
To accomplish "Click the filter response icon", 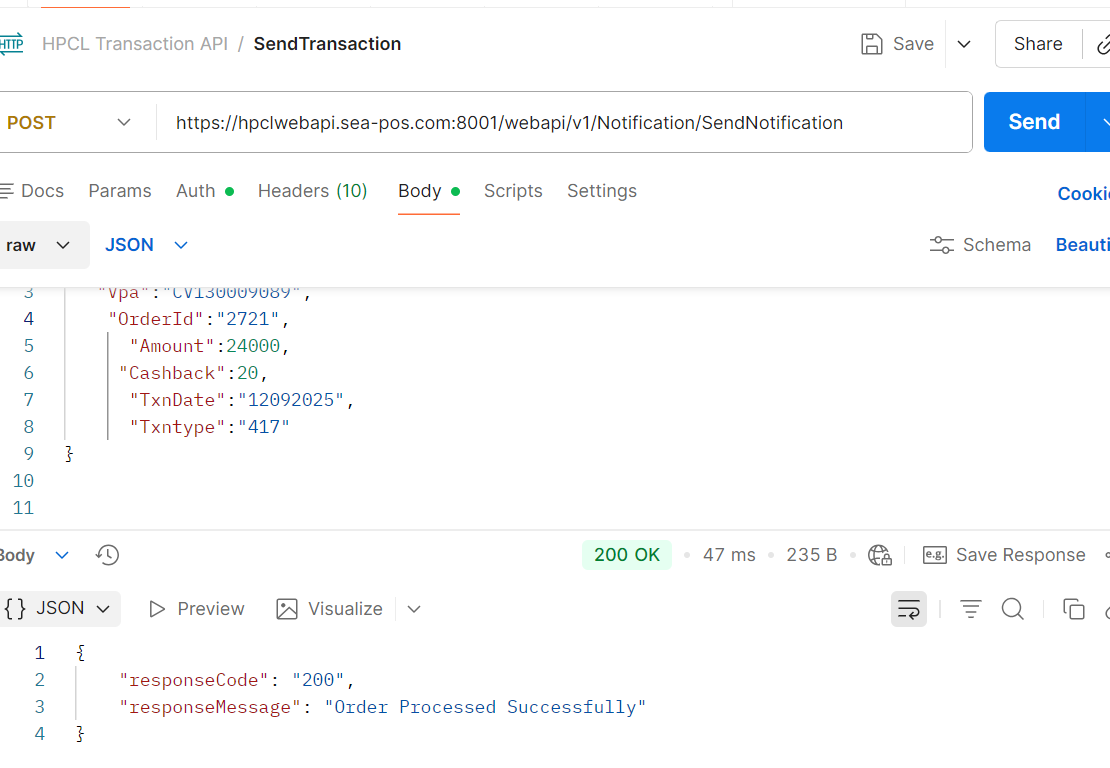I will [x=971, y=609].
